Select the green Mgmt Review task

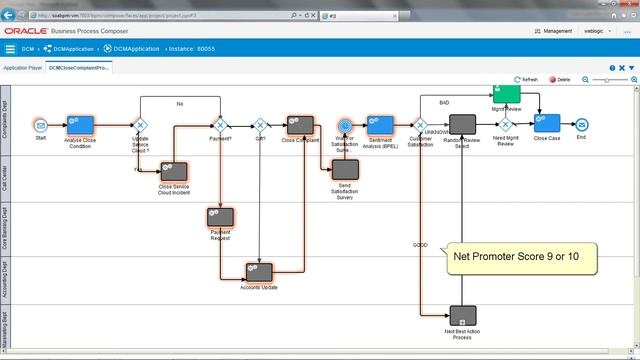(507, 94)
